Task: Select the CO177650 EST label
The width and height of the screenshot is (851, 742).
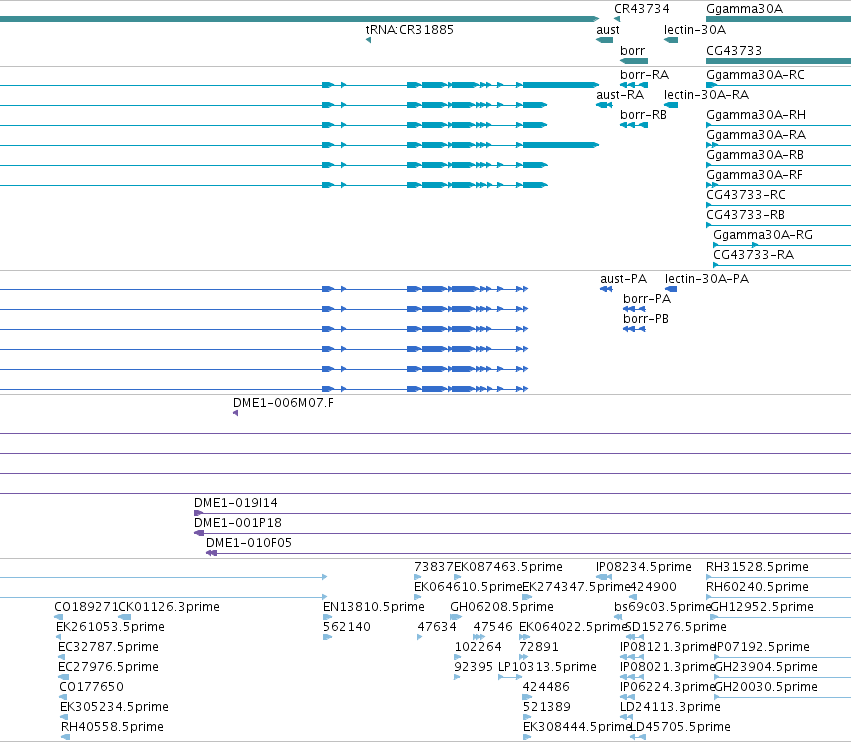Action: 92,687
